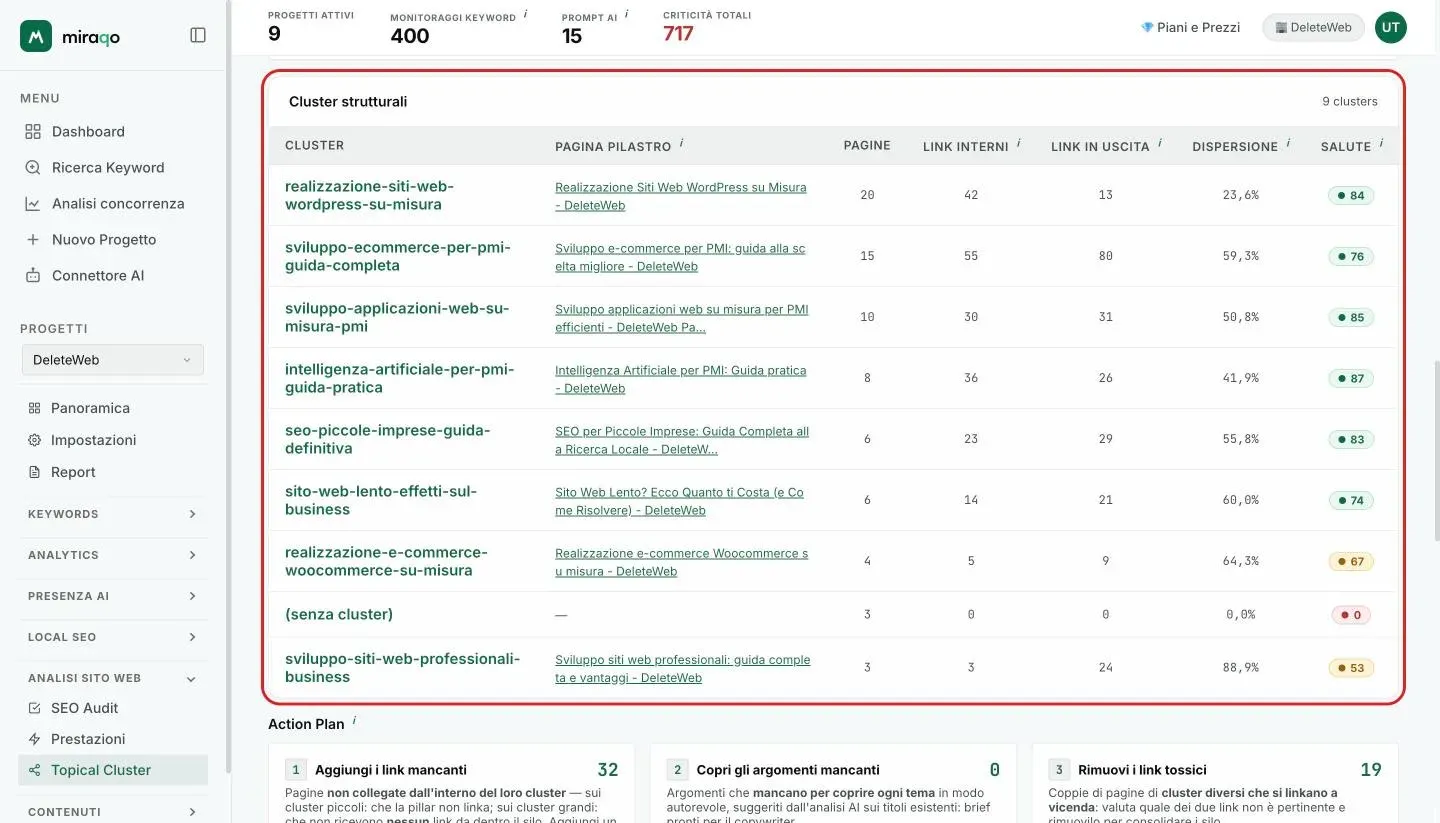Click the Rimuovi i link tossici card
Viewport: 1440px width, 823px height.
point(1215,783)
